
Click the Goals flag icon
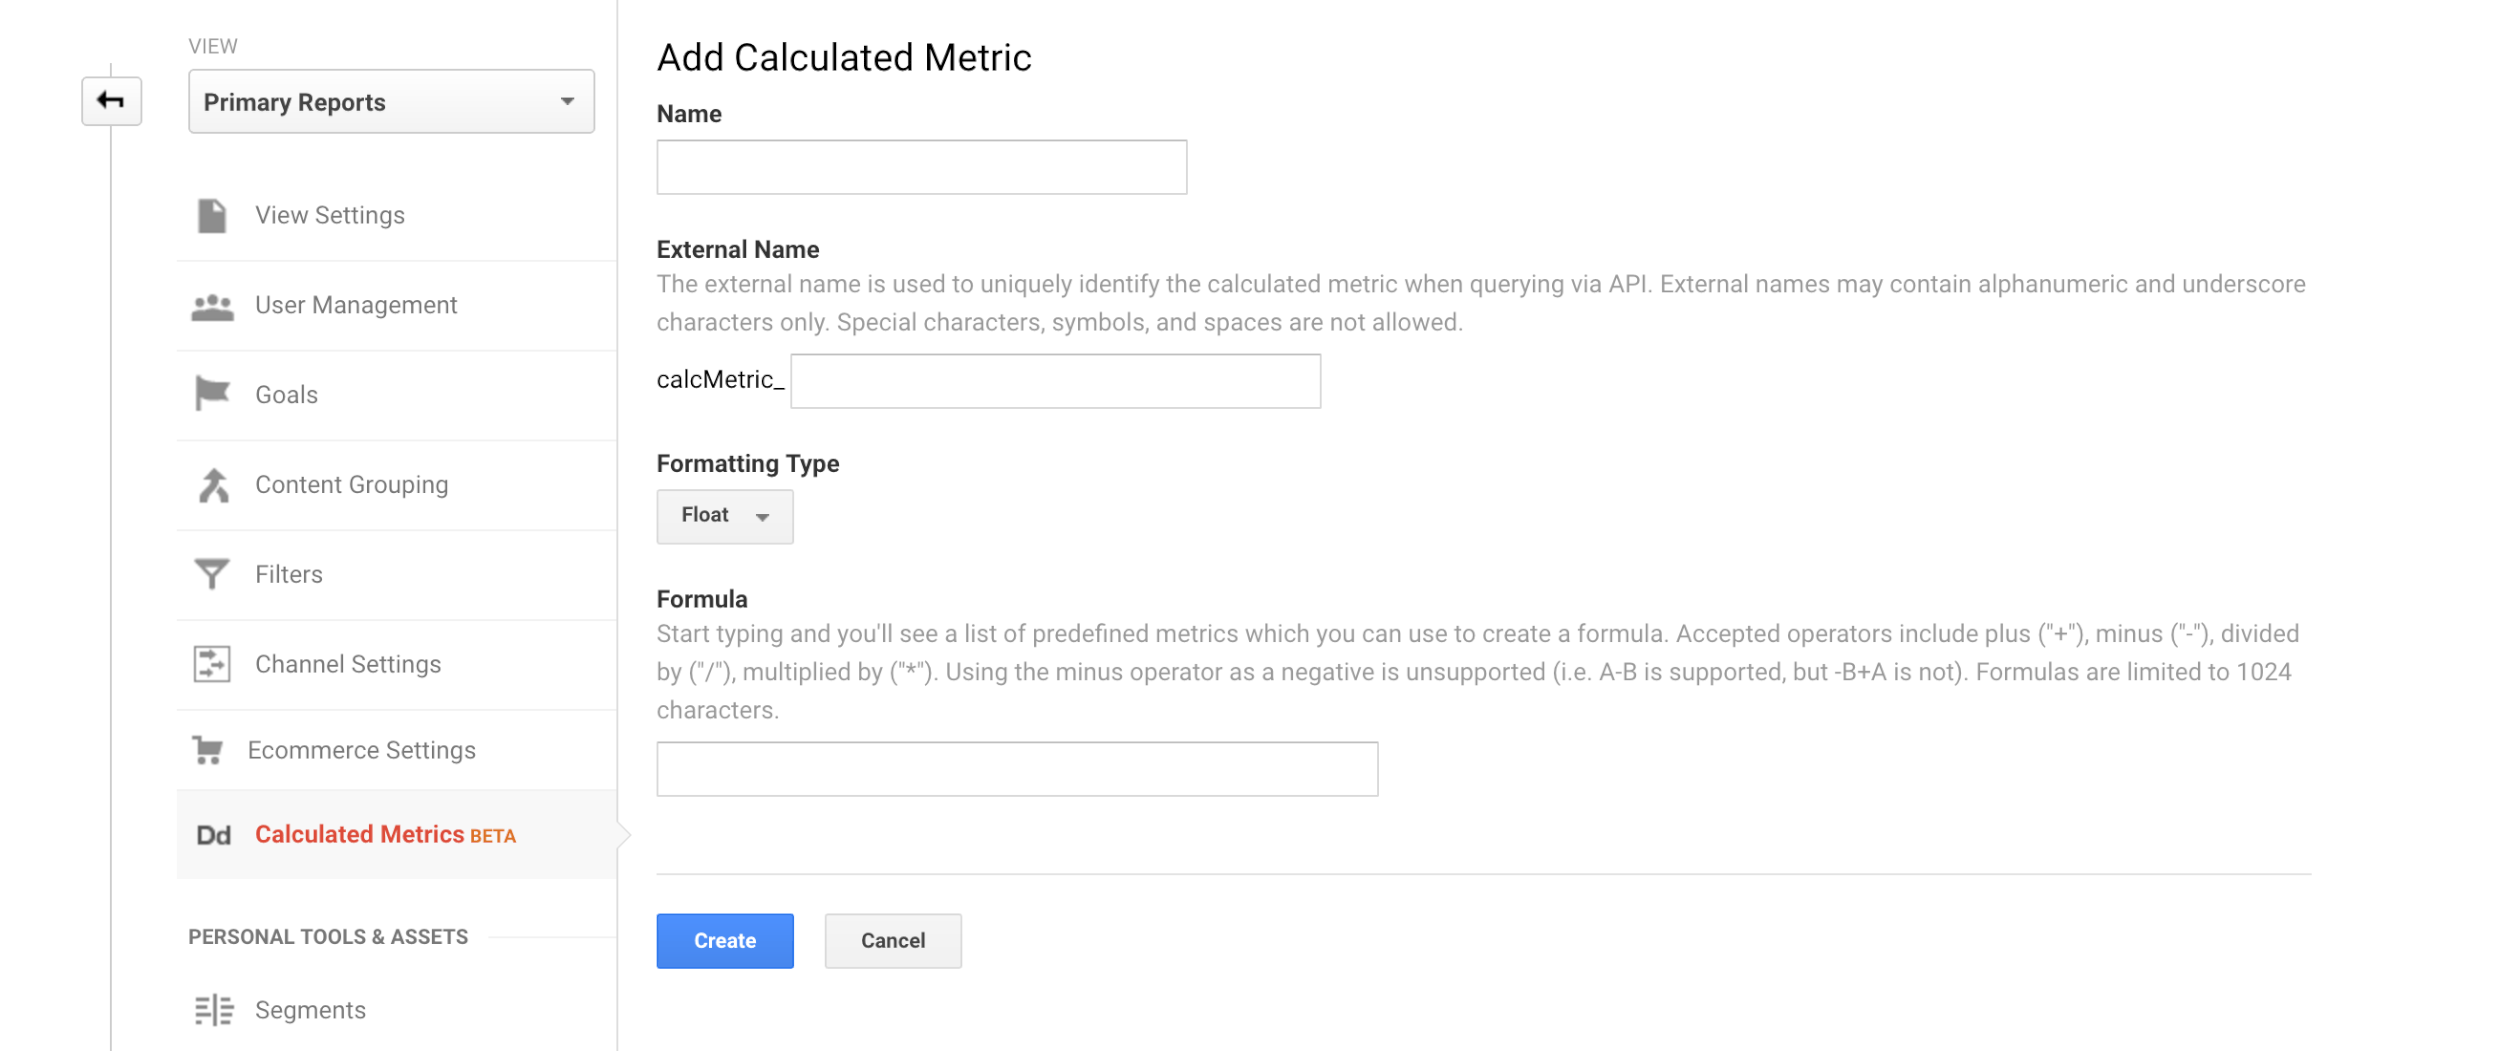[212, 394]
